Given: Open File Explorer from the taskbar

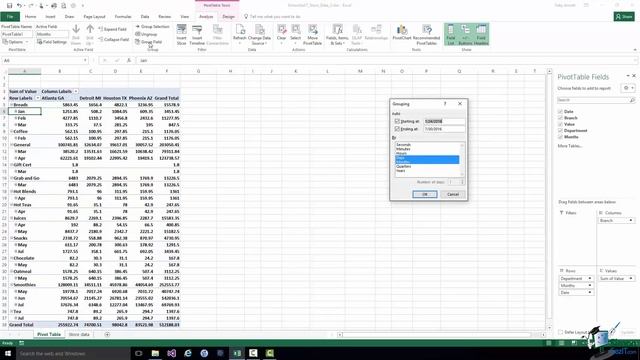Looking at the screenshot, I should [155, 353].
